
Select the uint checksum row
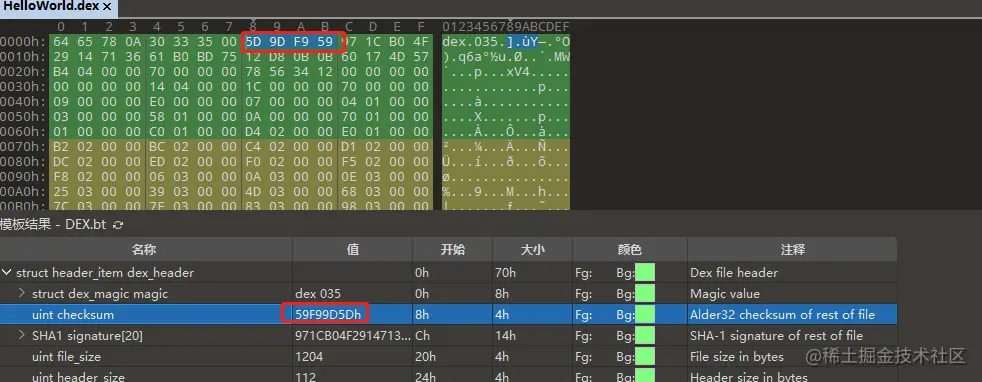pyautogui.click(x=448, y=315)
